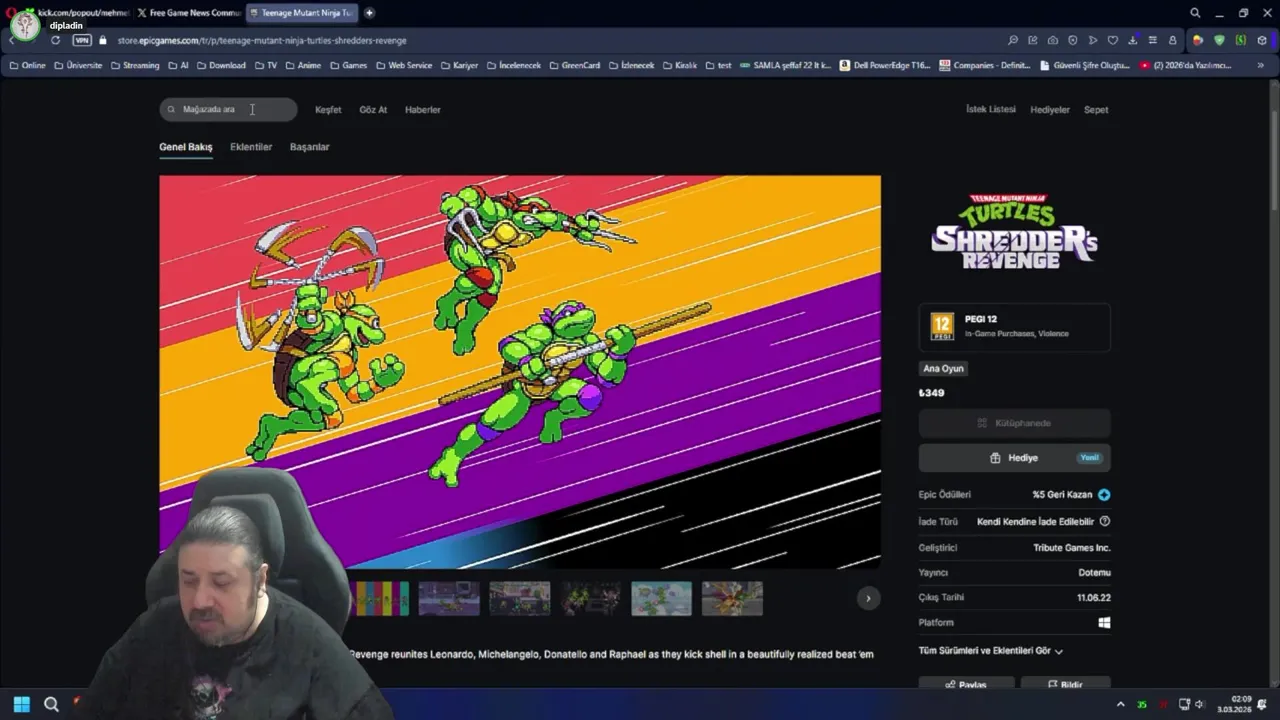The image size is (1280, 720).
Task: Open the browser profile account icon
Action: pyautogui.click(x=1172, y=40)
